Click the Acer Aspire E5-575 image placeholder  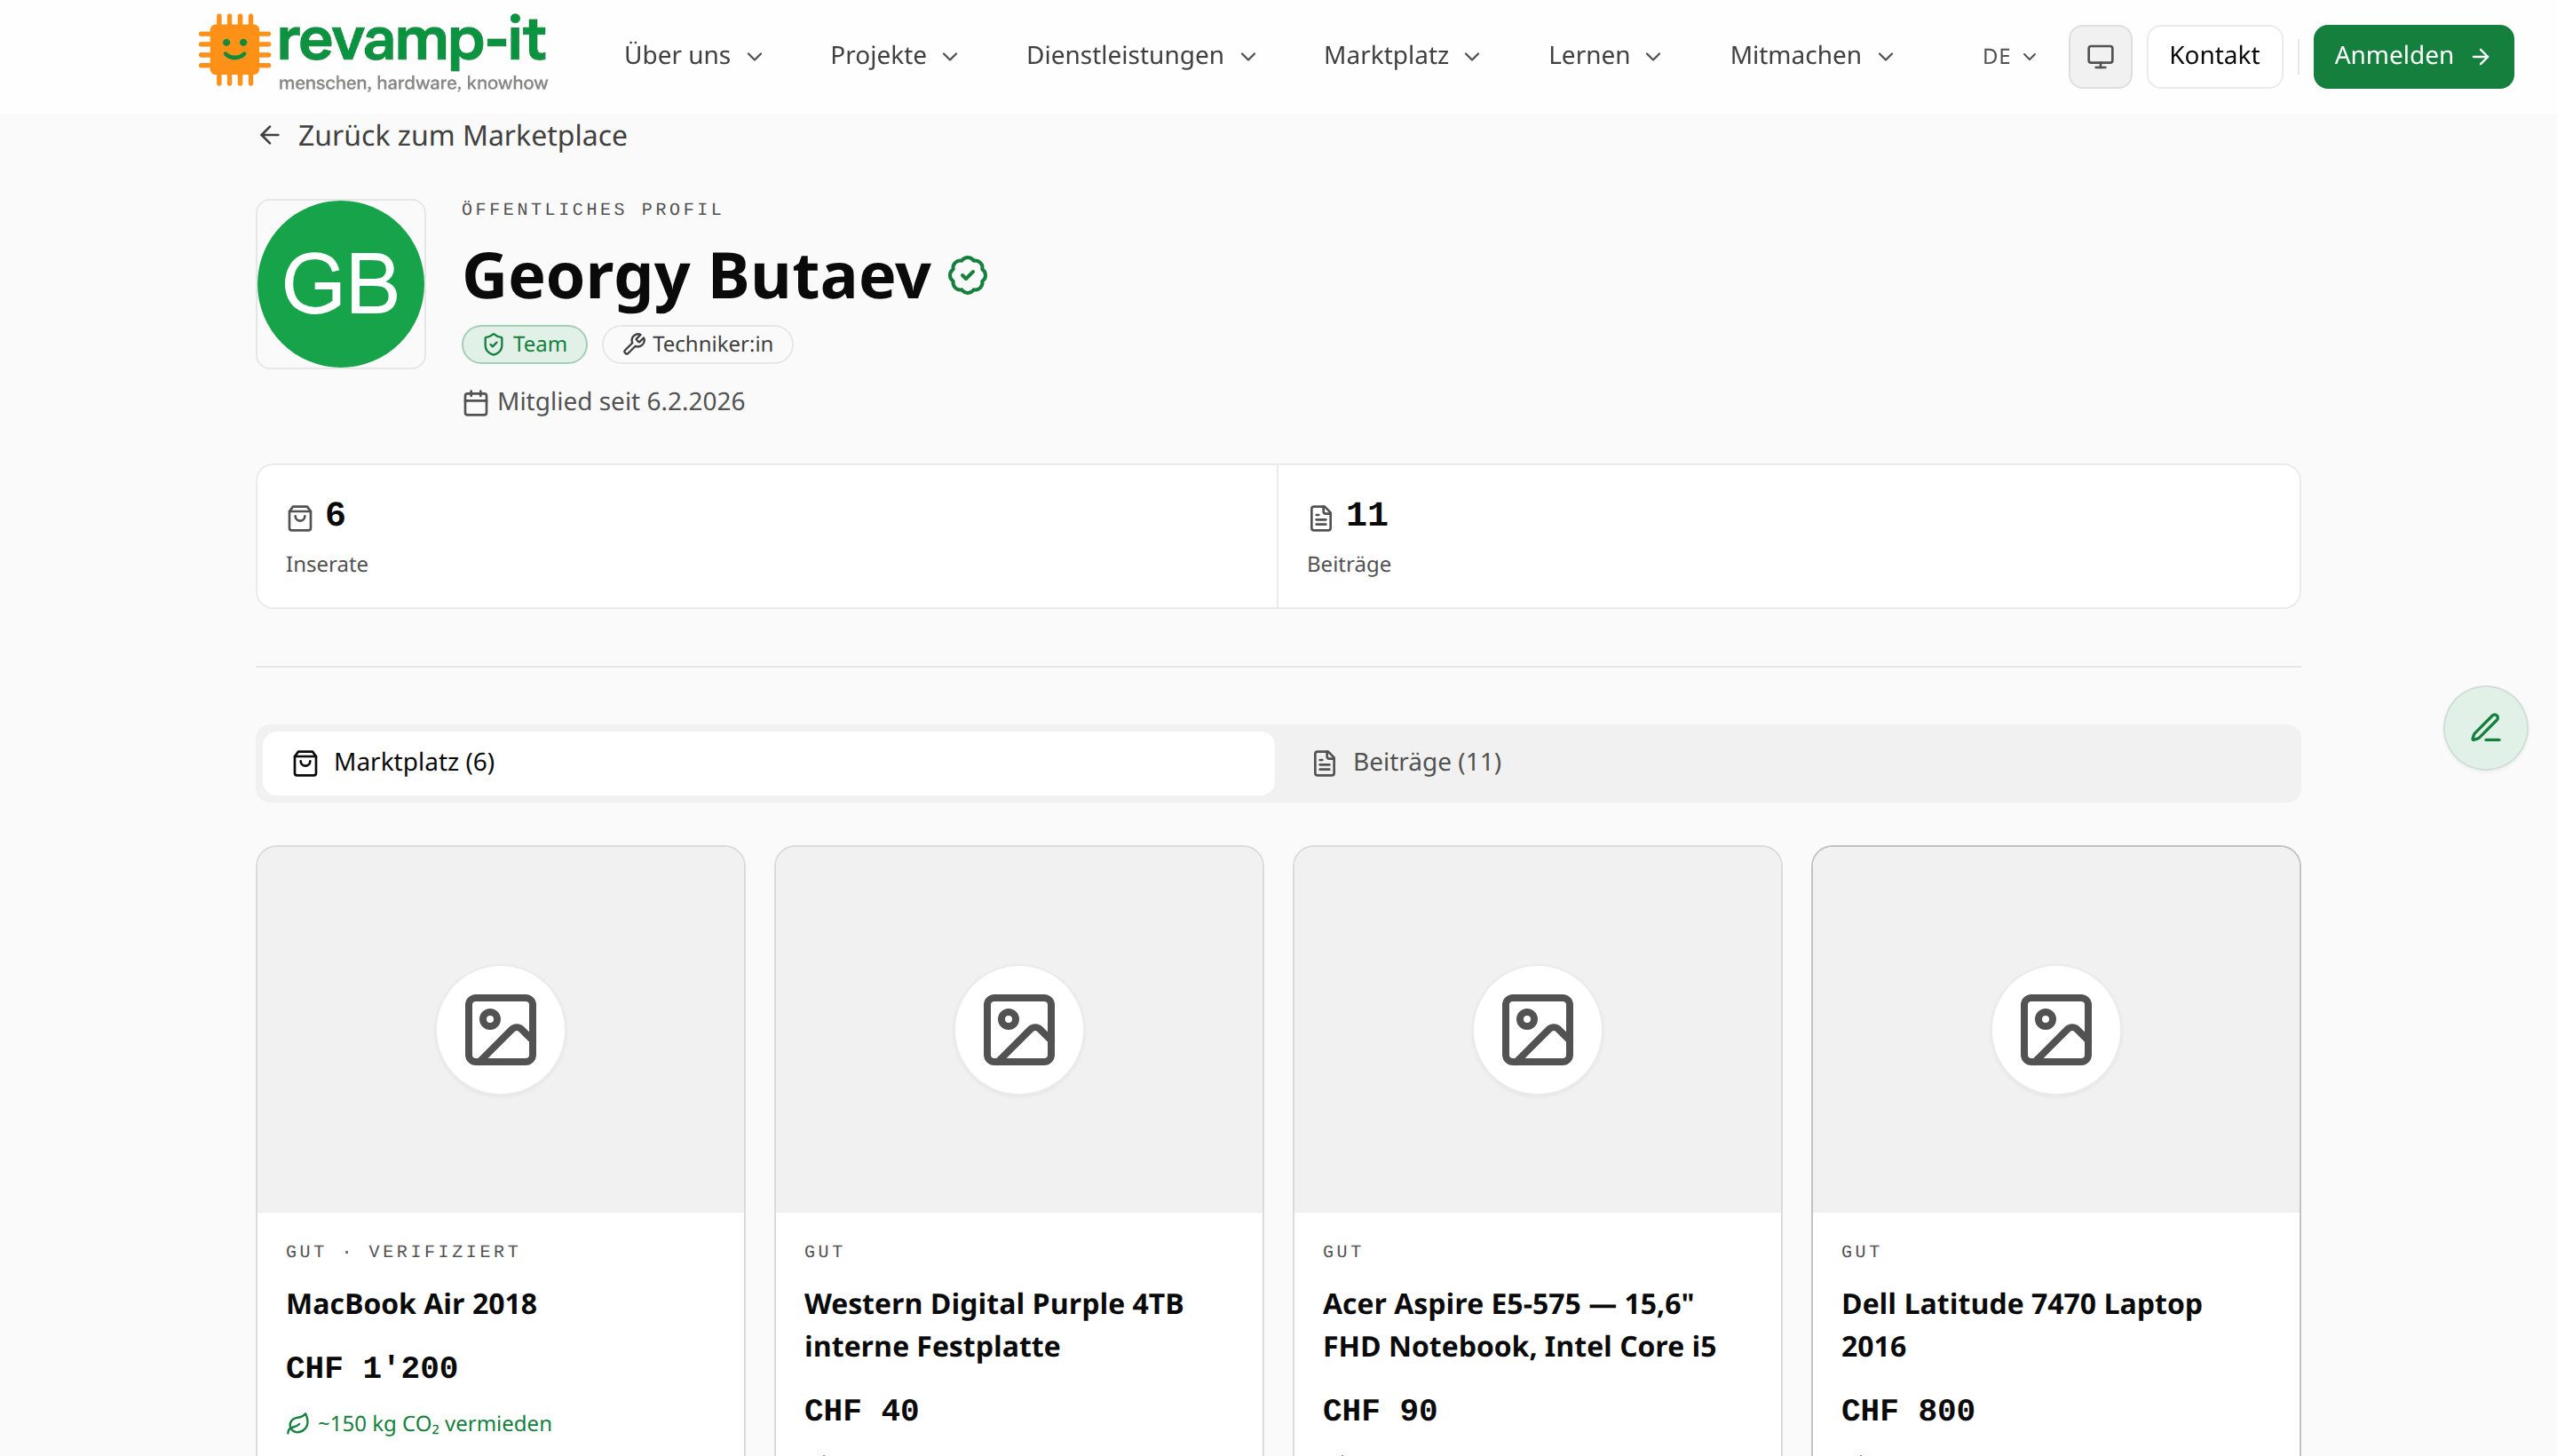click(x=1537, y=1030)
